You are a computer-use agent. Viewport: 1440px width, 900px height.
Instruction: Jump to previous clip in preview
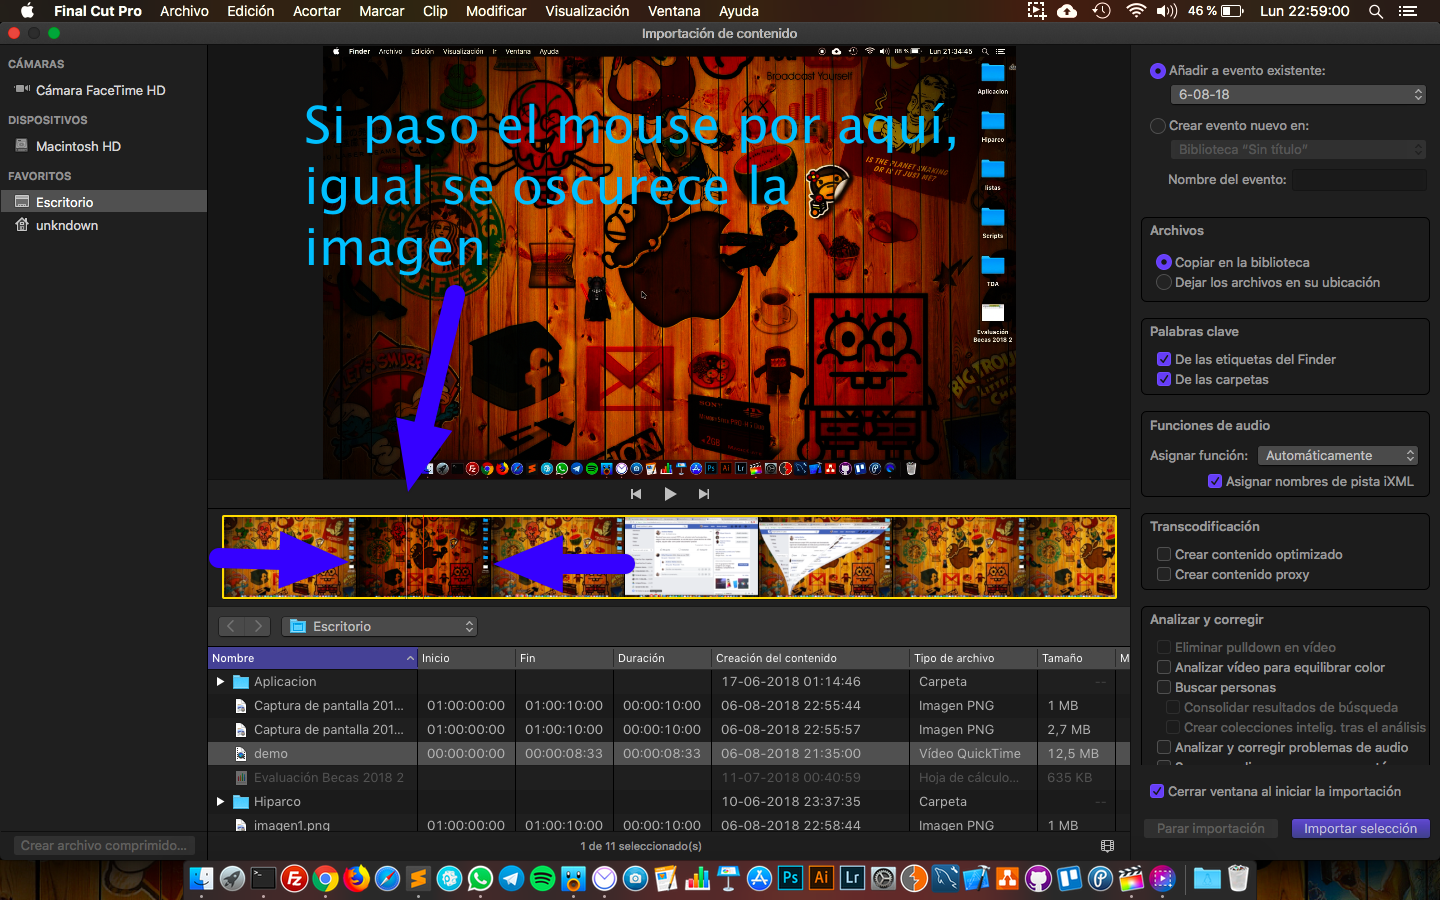[636, 494]
